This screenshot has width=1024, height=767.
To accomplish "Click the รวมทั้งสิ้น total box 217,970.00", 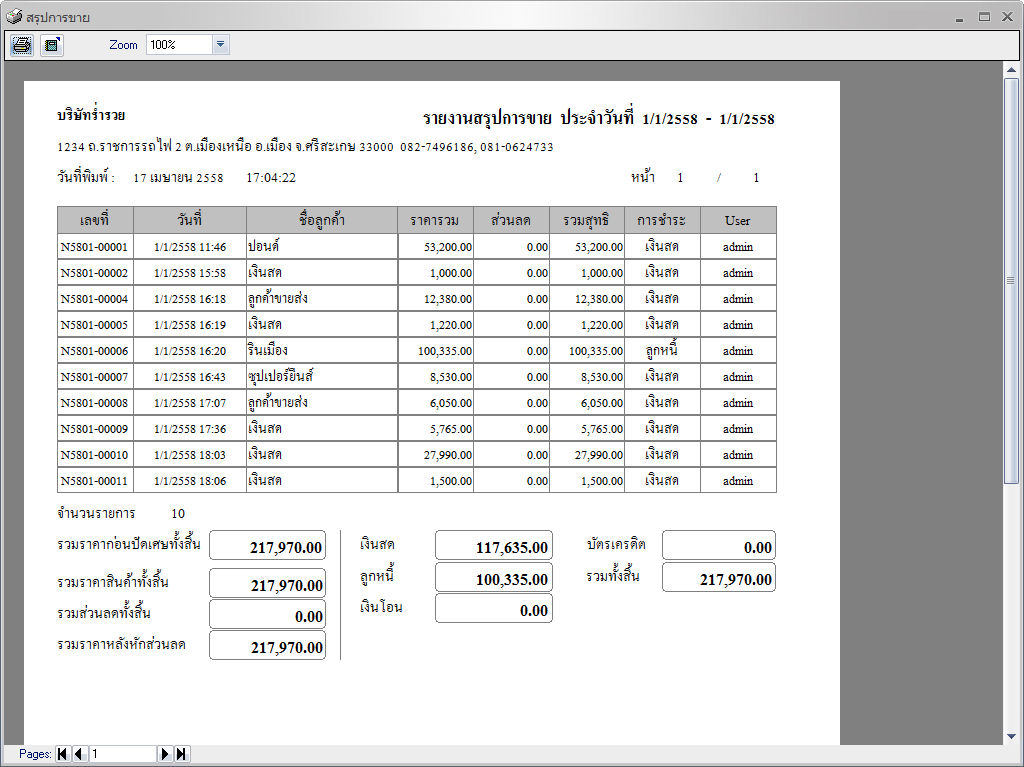I will (719, 578).
